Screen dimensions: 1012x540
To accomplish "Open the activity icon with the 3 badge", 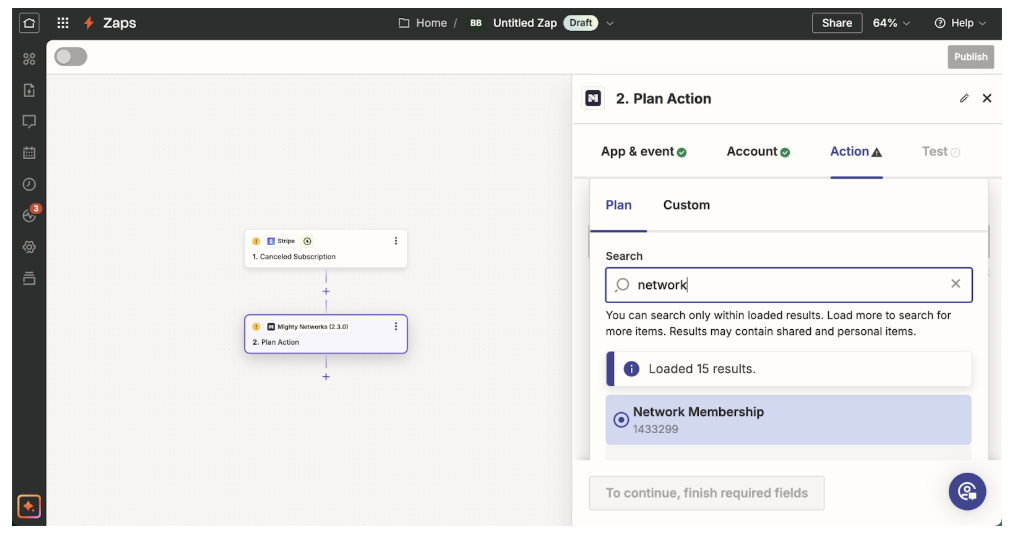I will [29, 216].
